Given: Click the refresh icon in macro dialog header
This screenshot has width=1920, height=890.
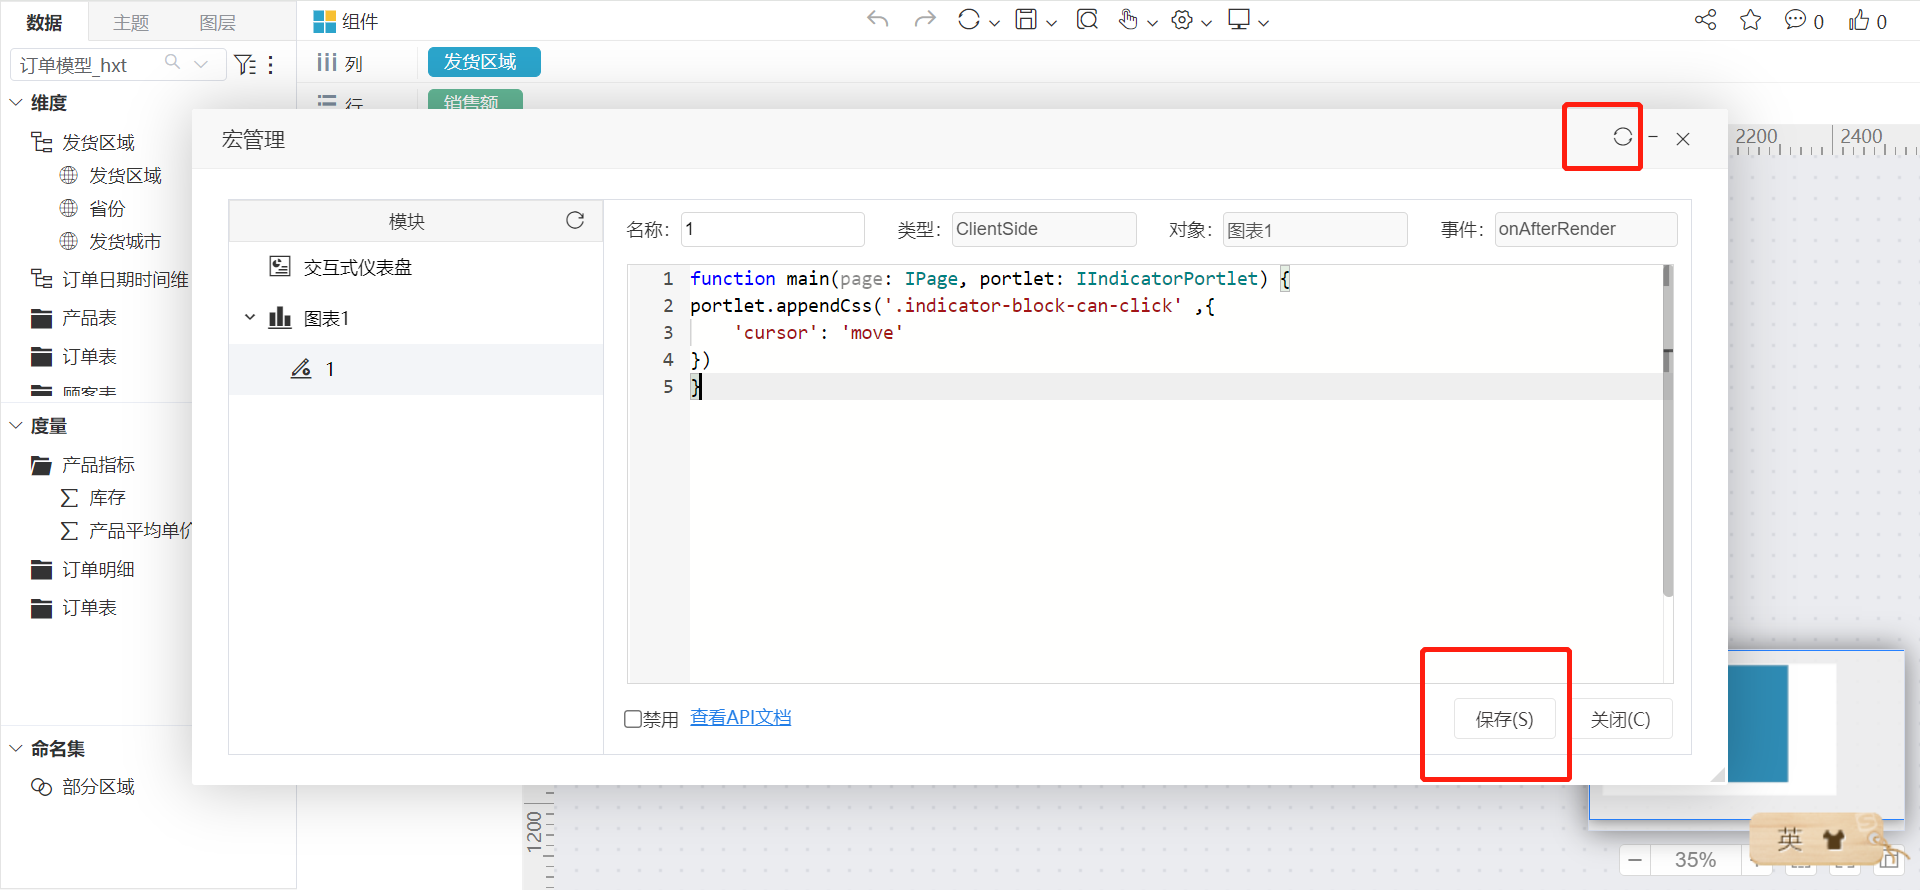Looking at the screenshot, I should (1622, 137).
